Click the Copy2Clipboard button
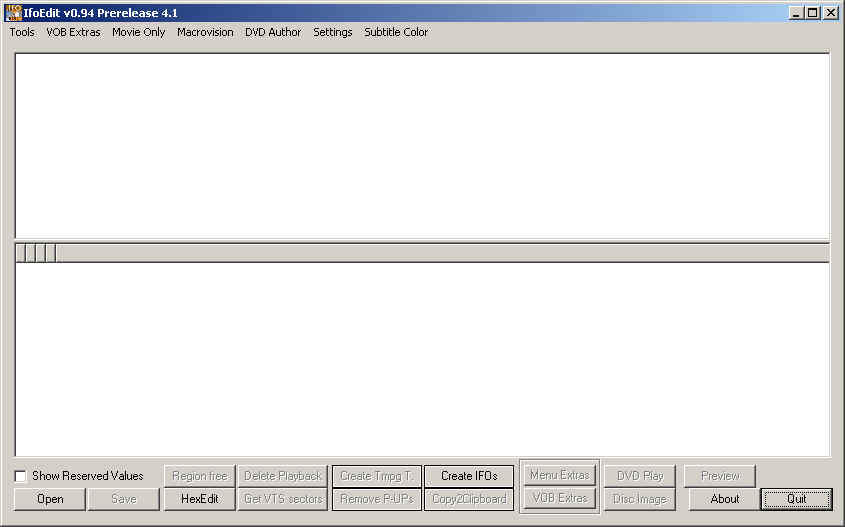Image resolution: width=845 pixels, height=527 pixels. pyautogui.click(x=469, y=499)
